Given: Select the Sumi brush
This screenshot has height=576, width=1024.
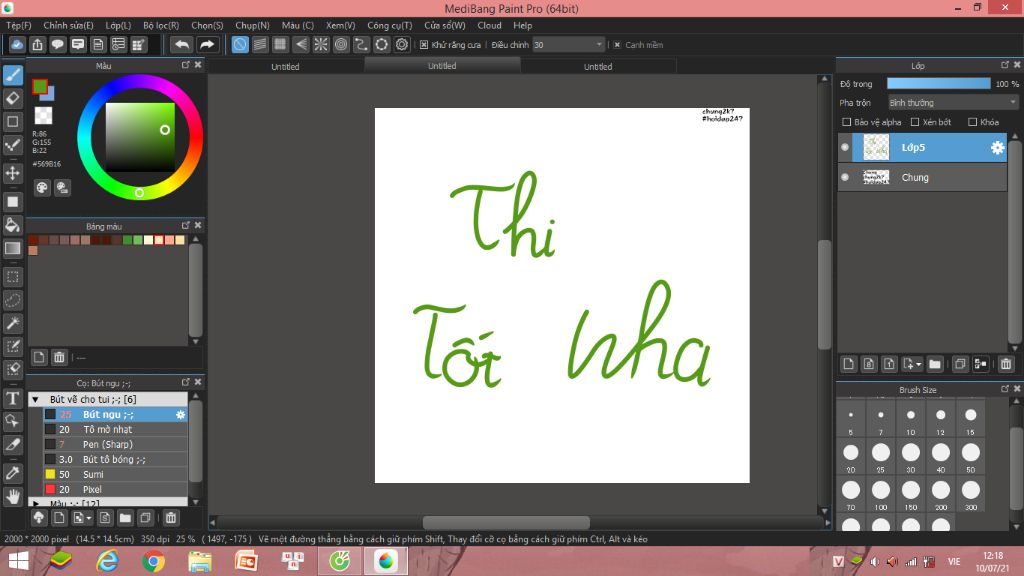Looking at the screenshot, I should (x=116, y=475).
